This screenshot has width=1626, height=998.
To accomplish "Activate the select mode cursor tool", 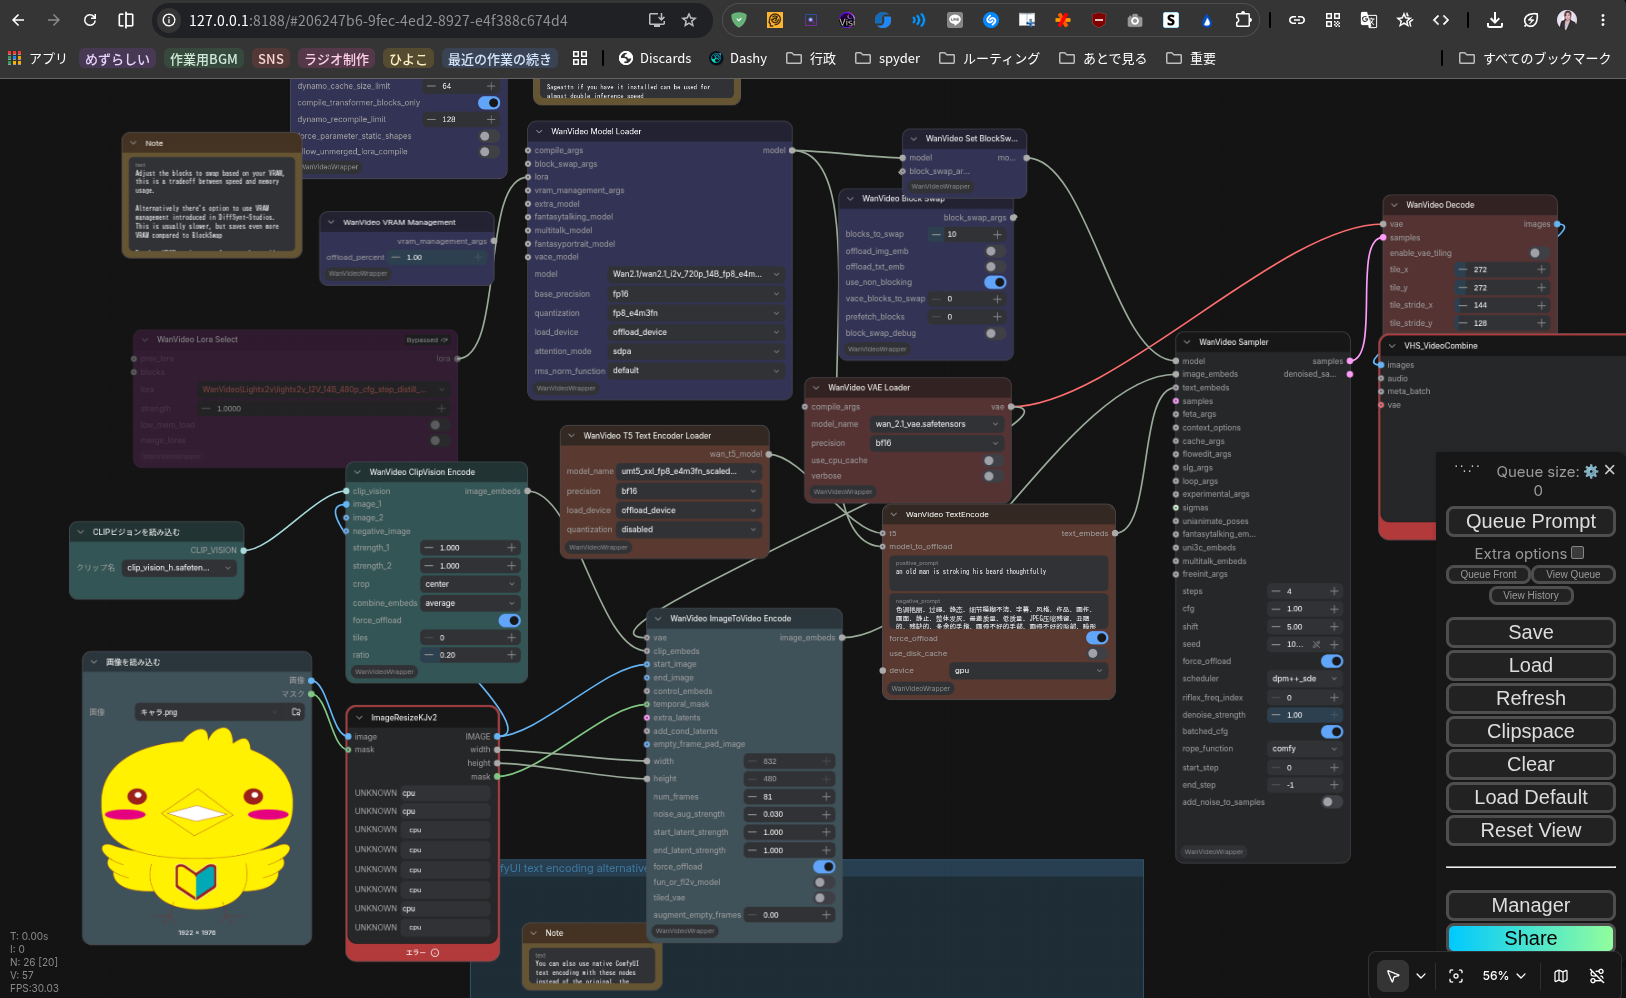I will click(x=1393, y=976).
